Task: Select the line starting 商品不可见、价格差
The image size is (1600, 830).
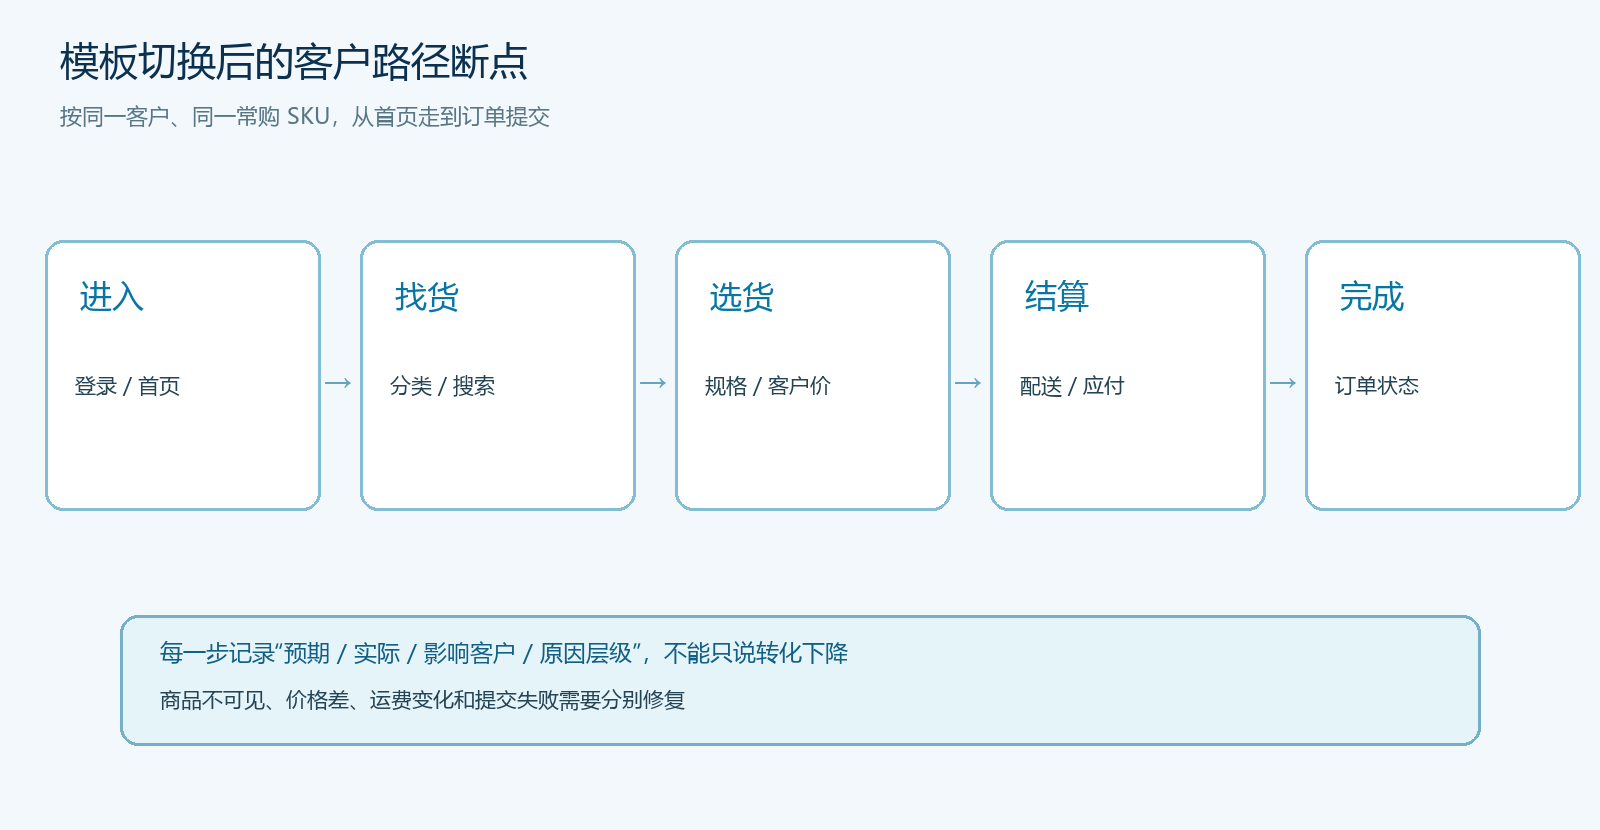Action: [x=422, y=700]
